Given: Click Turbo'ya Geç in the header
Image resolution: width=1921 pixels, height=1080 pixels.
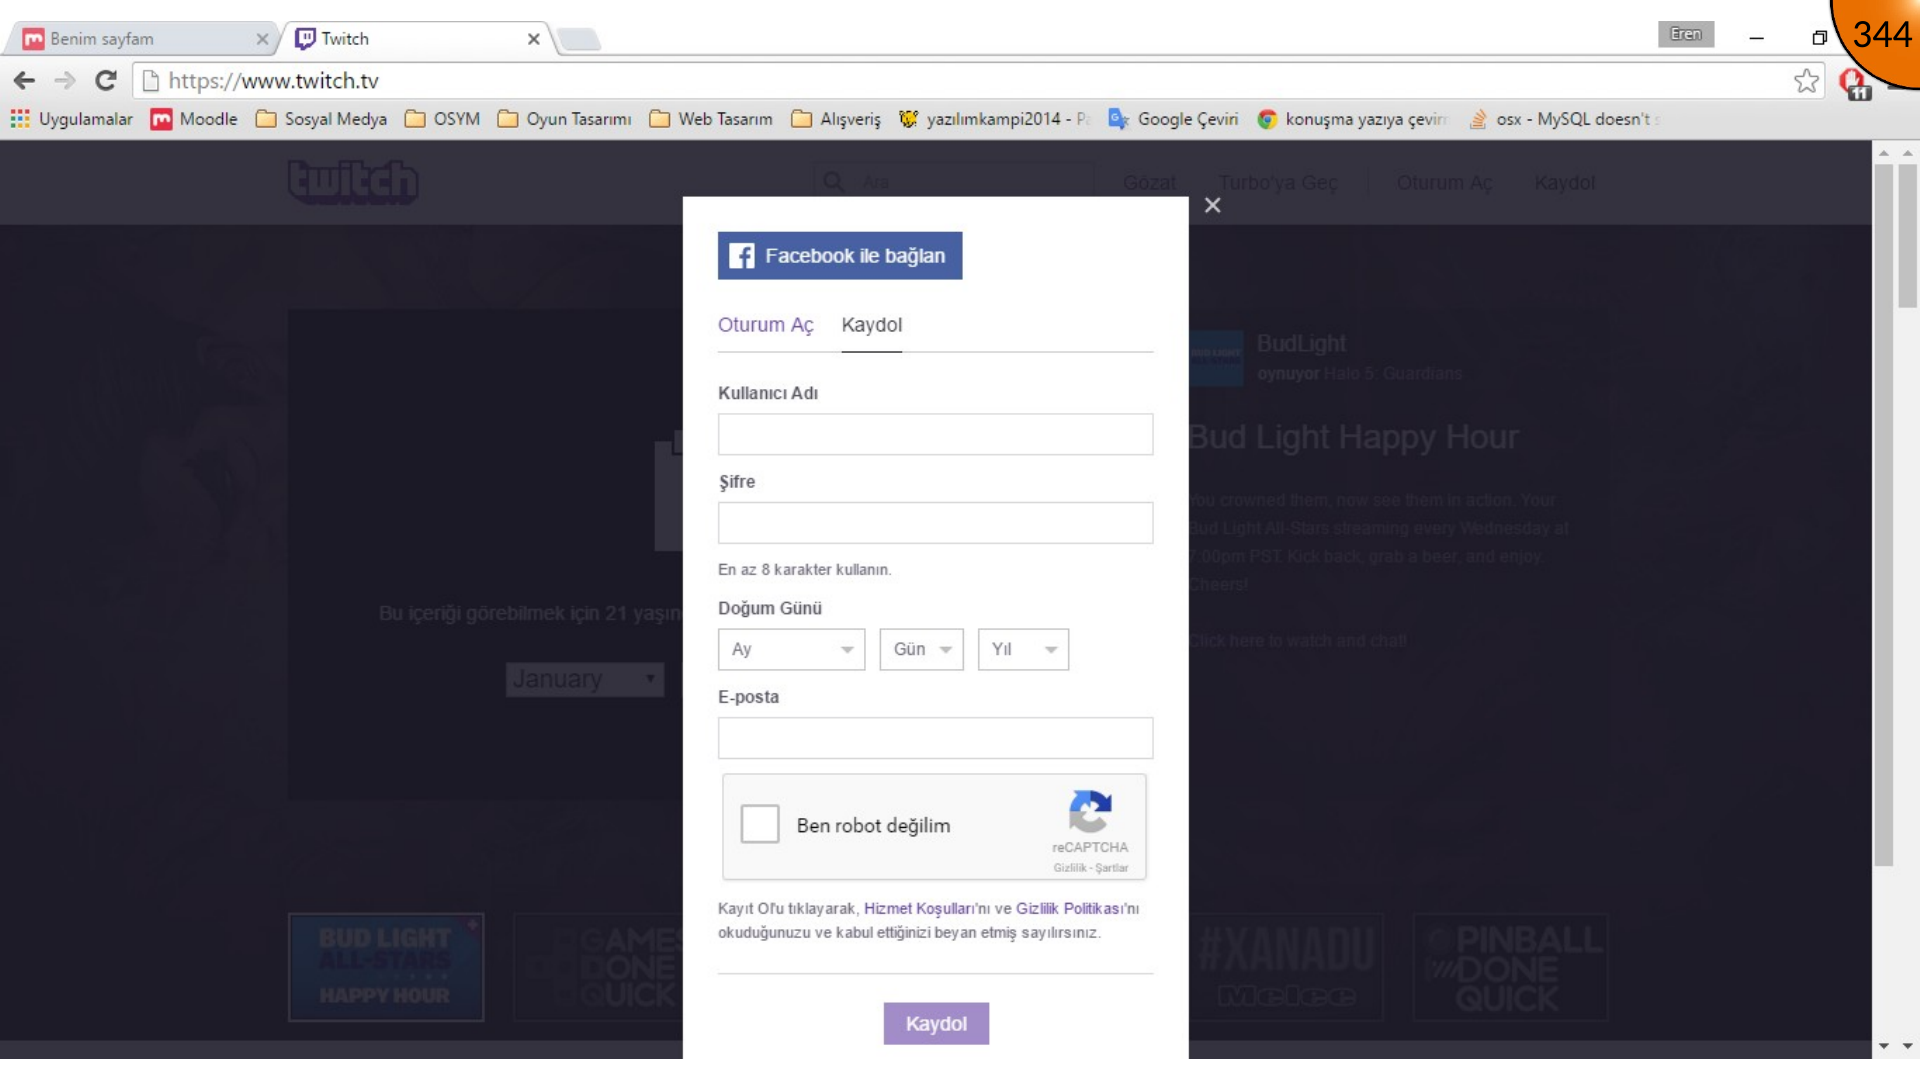Looking at the screenshot, I should tap(1278, 183).
